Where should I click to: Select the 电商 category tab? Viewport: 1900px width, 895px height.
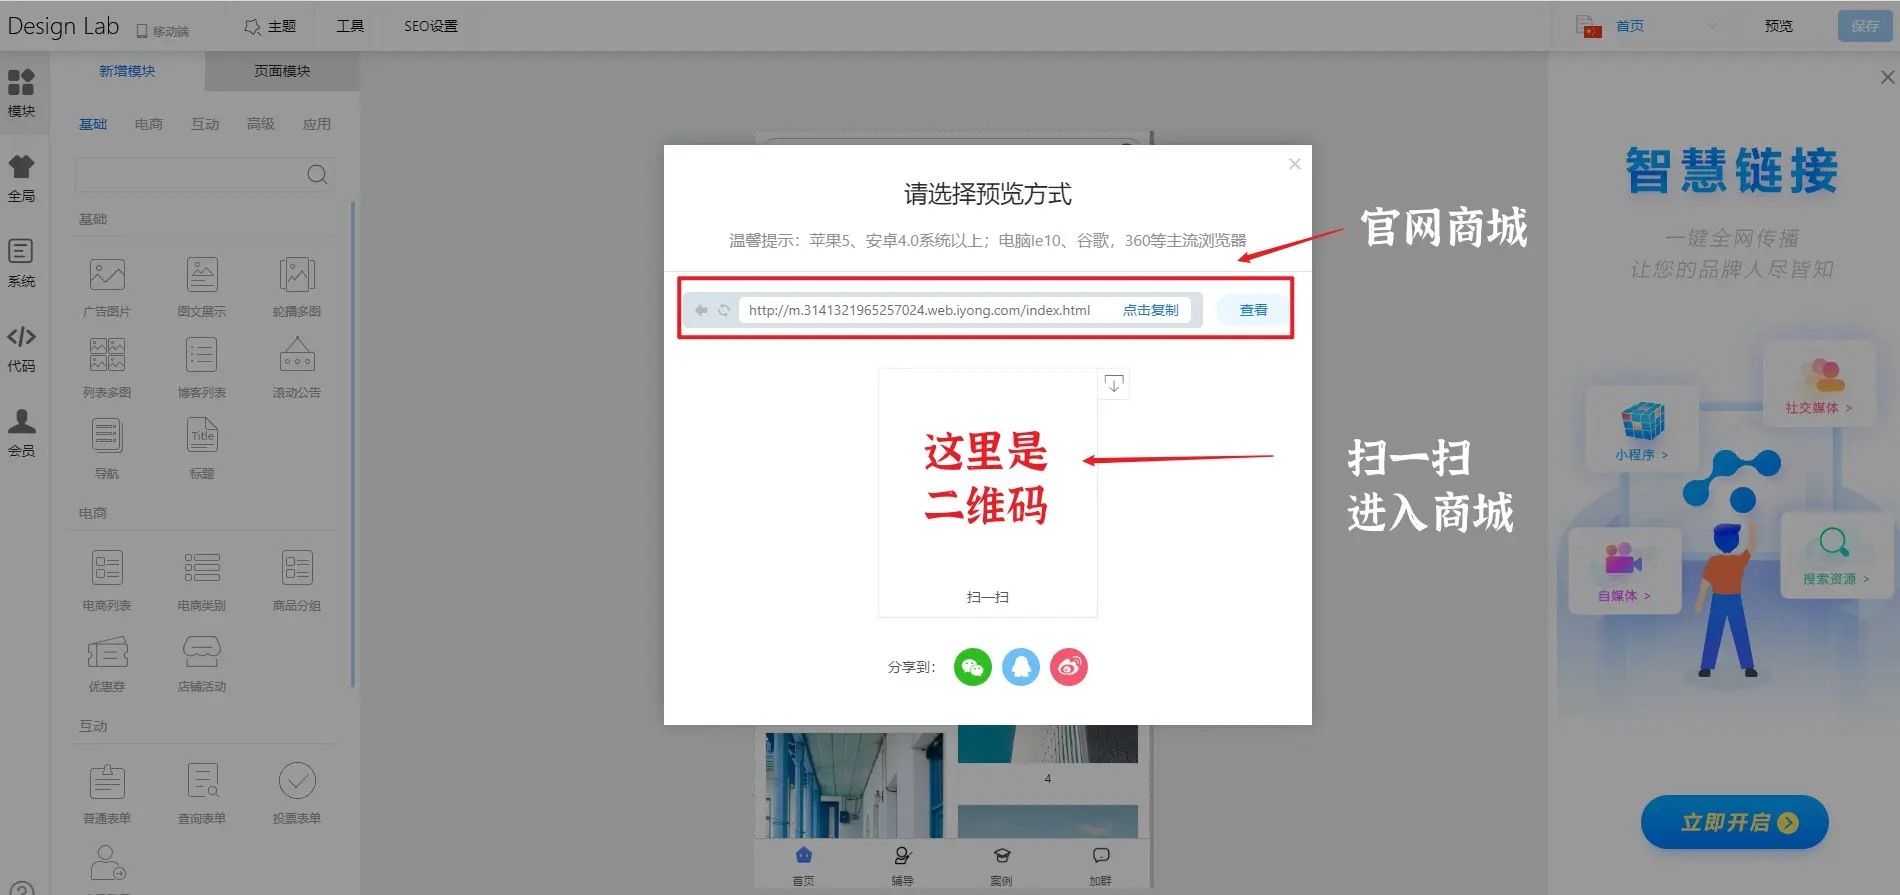click(x=148, y=124)
